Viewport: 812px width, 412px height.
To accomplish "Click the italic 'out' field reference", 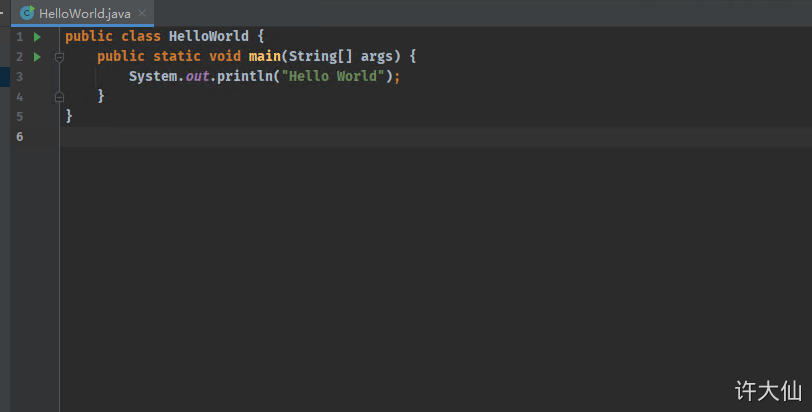I will tap(197, 76).
